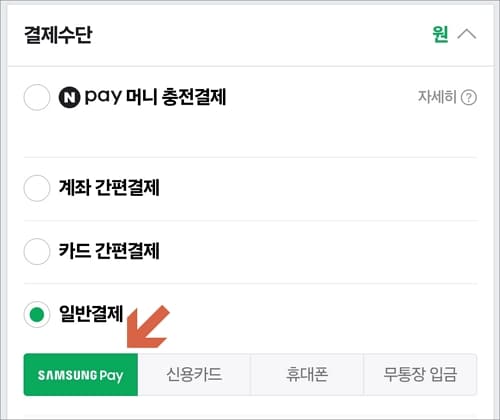Viewport: 500px width, 420px height.
Task: Switch to the 신용카드 tab
Action: (x=194, y=375)
